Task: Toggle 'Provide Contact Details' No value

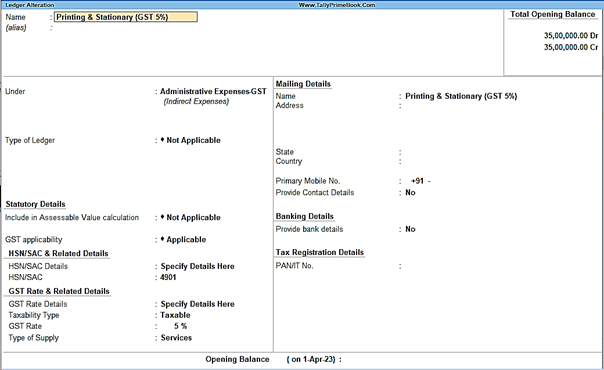Action: tap(410, 193)
